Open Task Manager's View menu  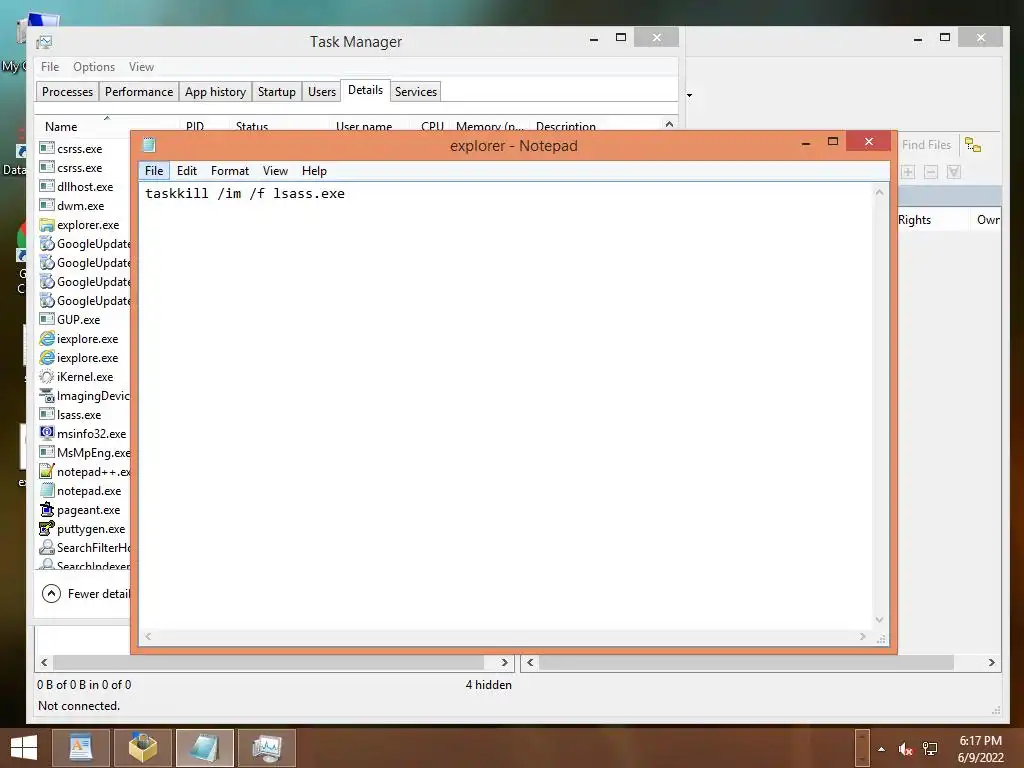(141, 67)
